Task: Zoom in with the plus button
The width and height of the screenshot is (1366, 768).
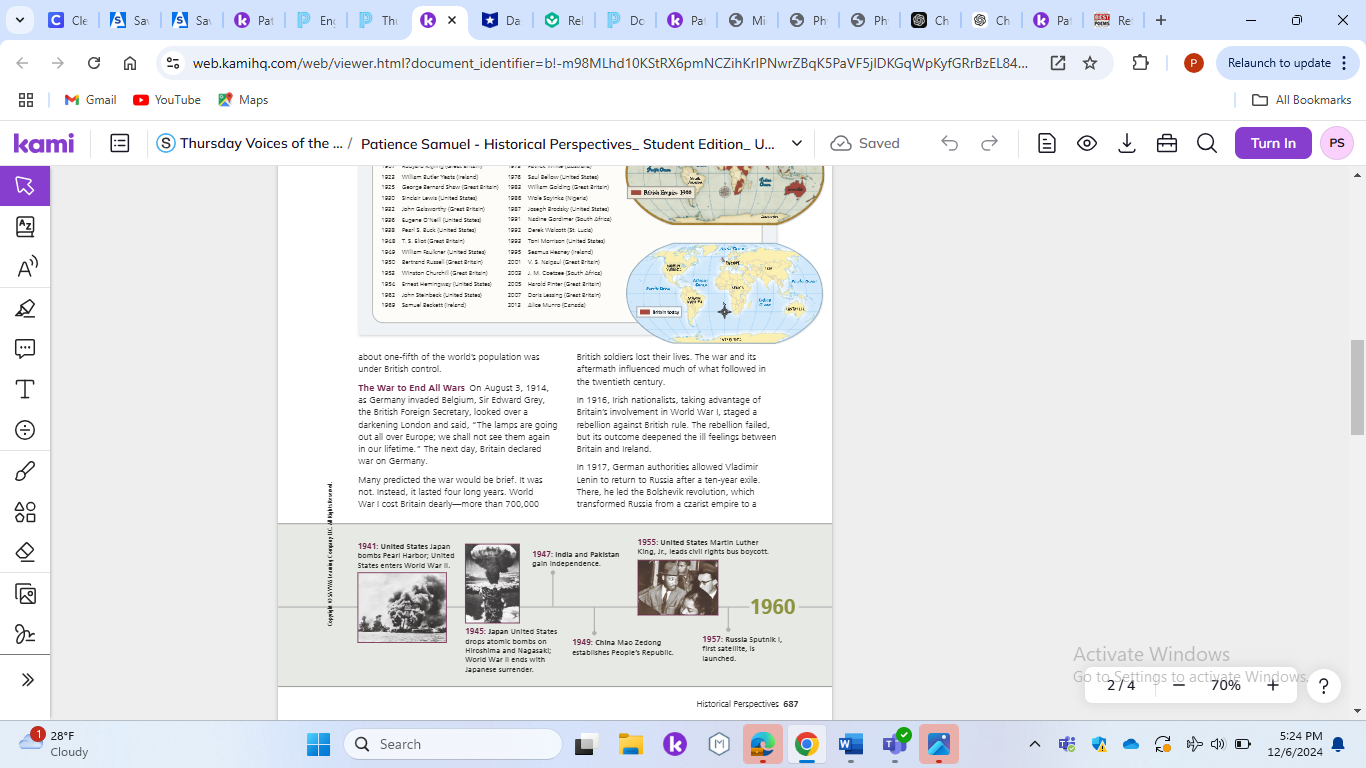Action: tap(1272, 685)
